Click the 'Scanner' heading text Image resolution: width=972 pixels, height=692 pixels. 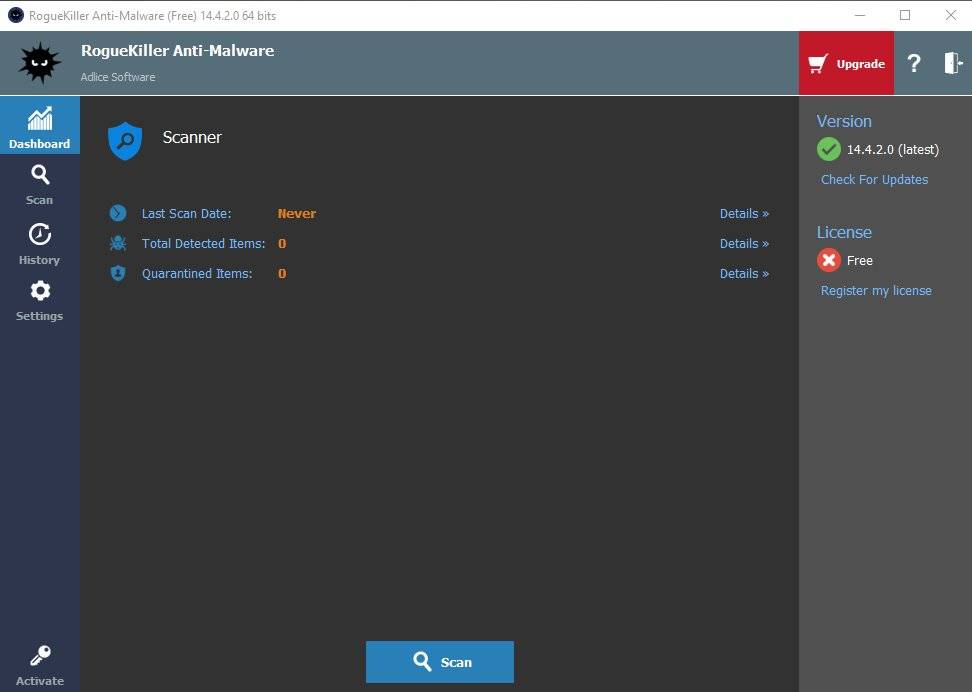coord(192,137)
